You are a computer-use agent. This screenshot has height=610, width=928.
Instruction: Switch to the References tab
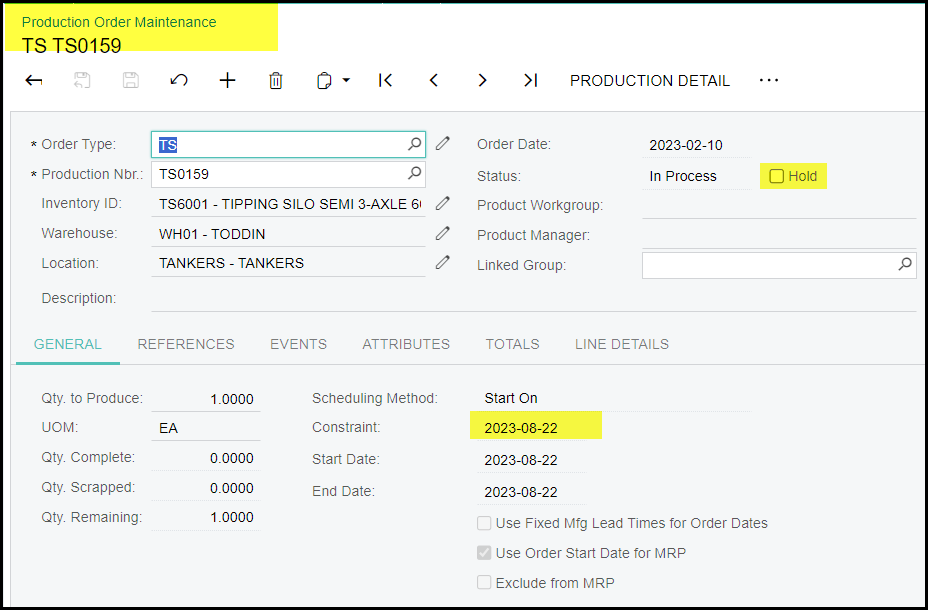coord(186,344)
